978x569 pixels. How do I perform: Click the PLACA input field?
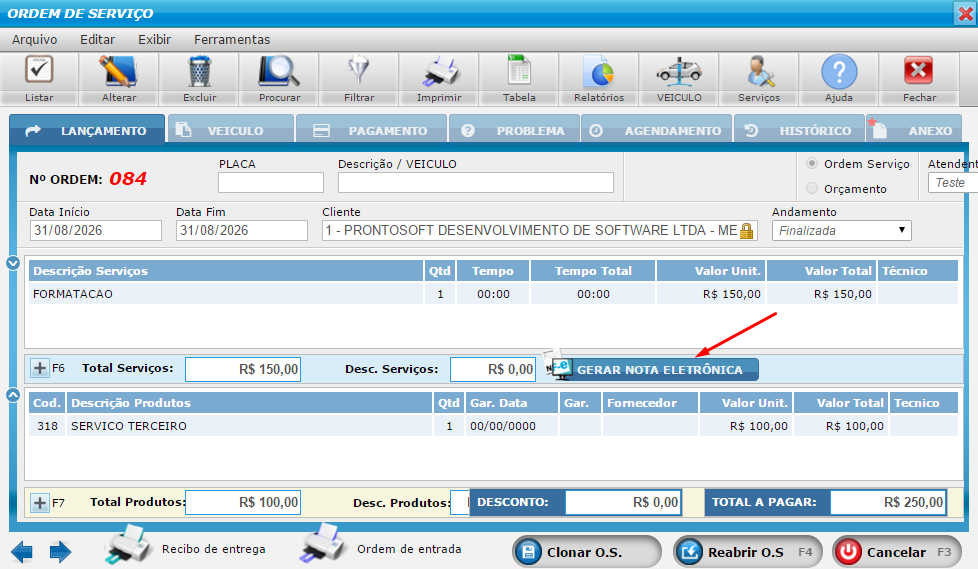[x=271, y=183]
